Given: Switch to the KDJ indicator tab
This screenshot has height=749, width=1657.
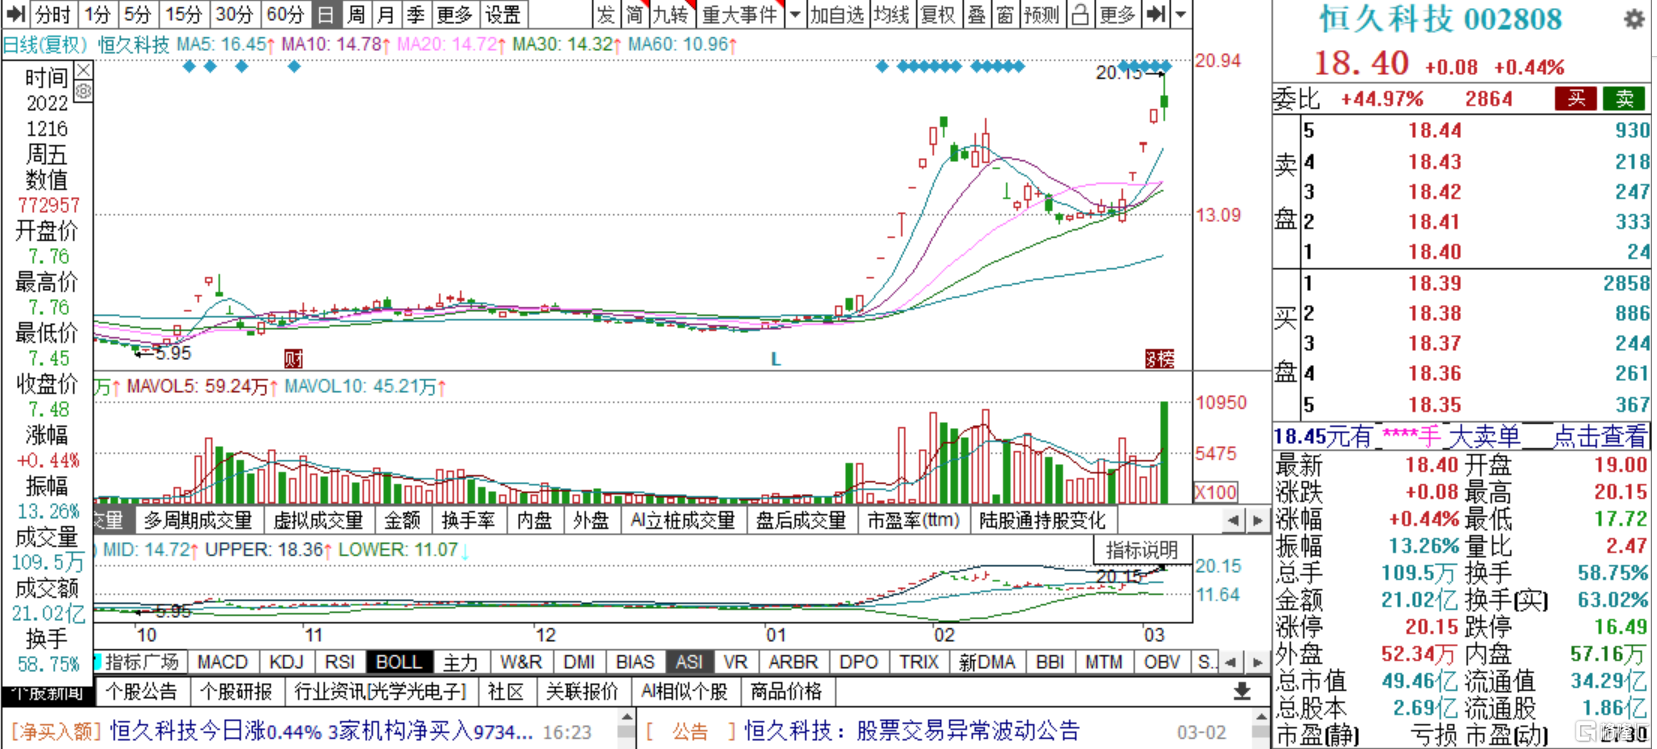Looking at the screenshot, I should (287, 662).
